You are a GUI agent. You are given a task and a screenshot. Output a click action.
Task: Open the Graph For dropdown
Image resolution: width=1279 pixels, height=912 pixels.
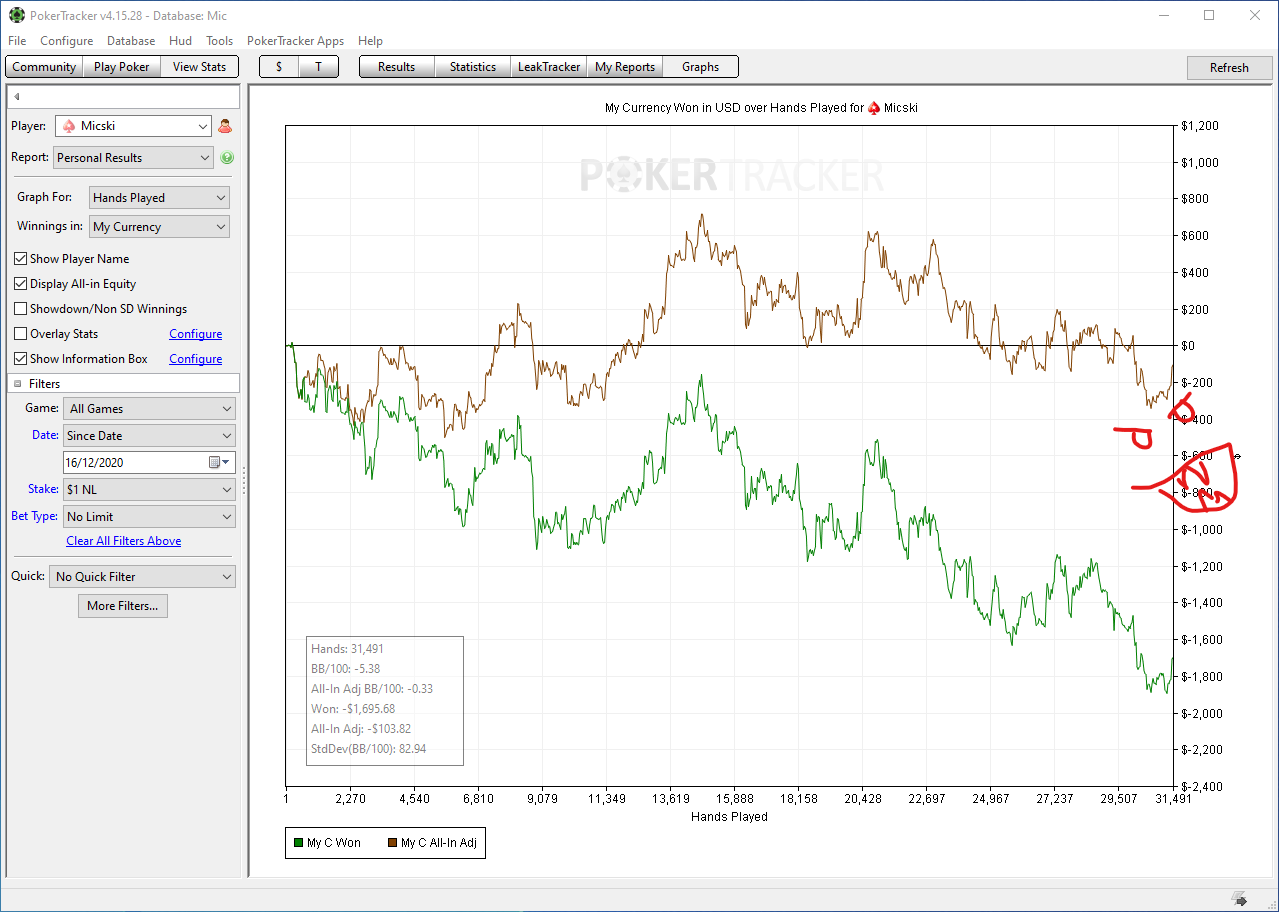point(159,198)
